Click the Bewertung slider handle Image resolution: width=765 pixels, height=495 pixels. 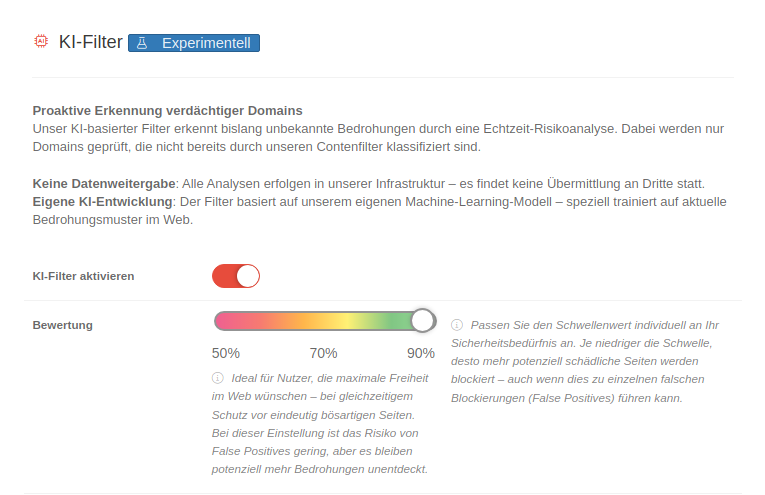pyautogui.click(x=423, y=320)
